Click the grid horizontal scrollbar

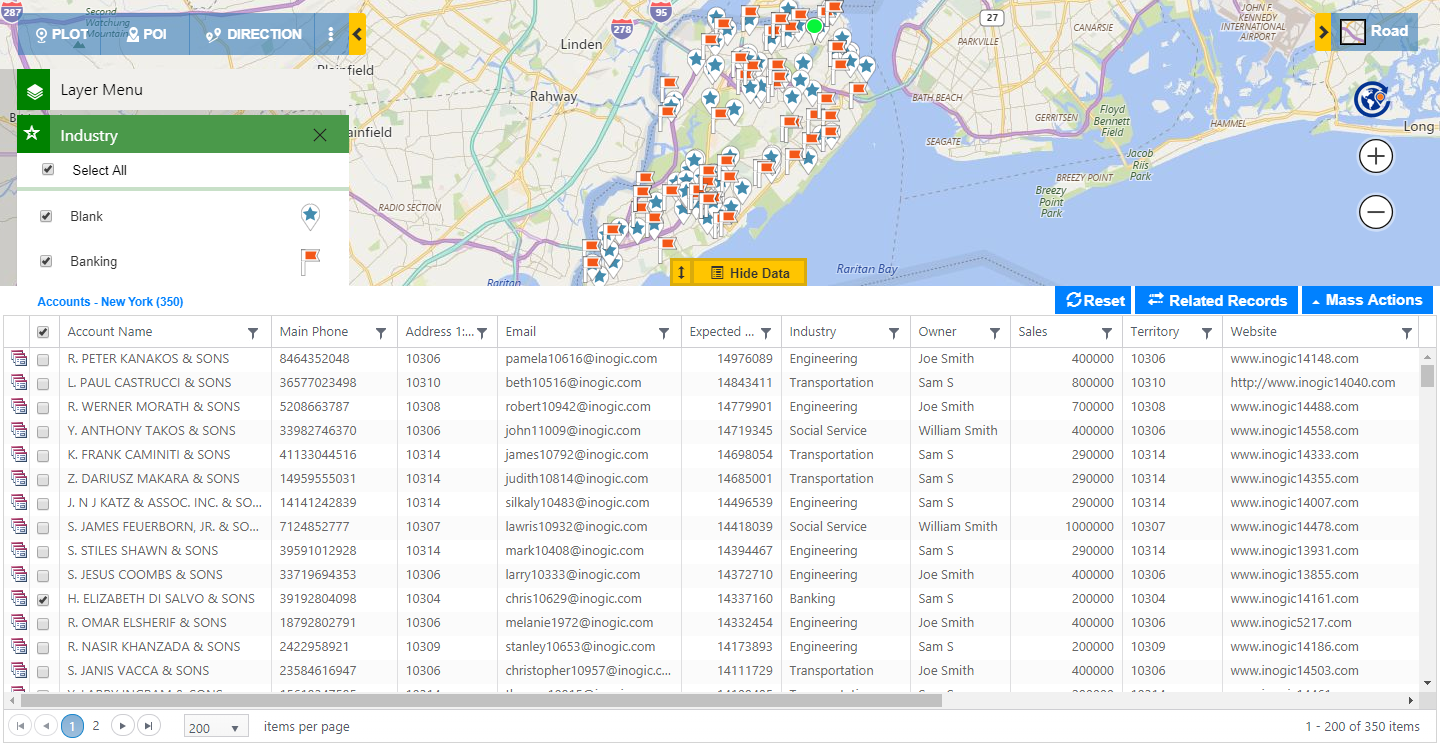coord(481,700)
